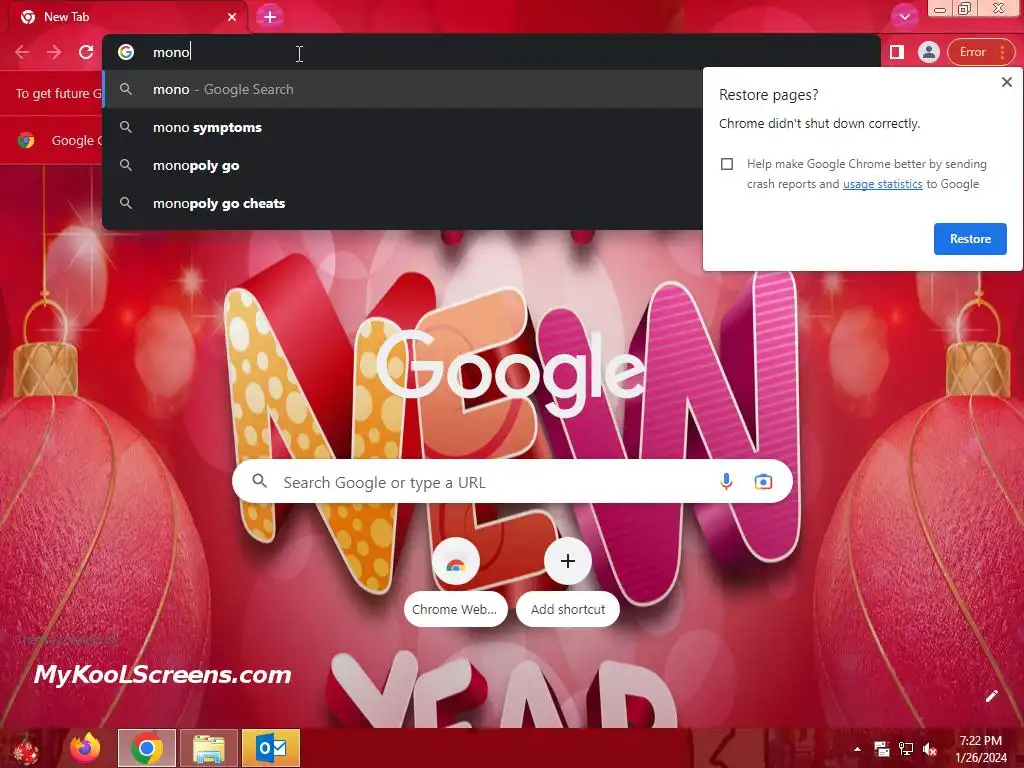This screenshot has height=768, width=1024.
Task: Open File Explorer from the taskbar
Action: click(209, 748)
